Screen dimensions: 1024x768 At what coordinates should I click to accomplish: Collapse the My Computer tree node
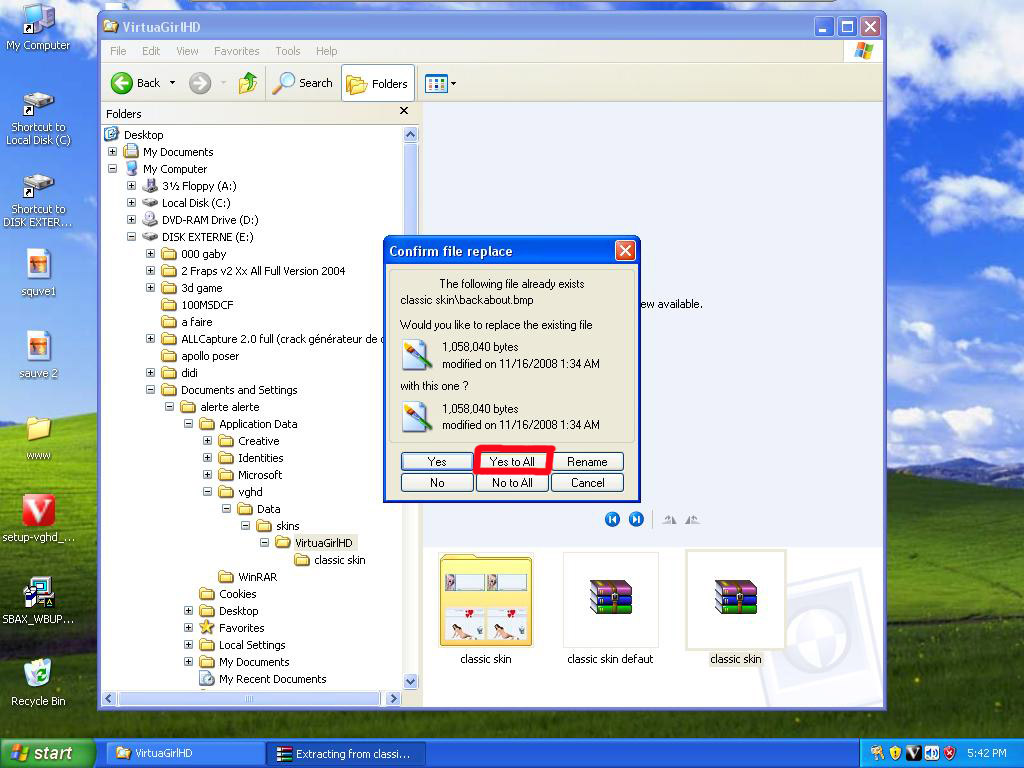[112, 168]
